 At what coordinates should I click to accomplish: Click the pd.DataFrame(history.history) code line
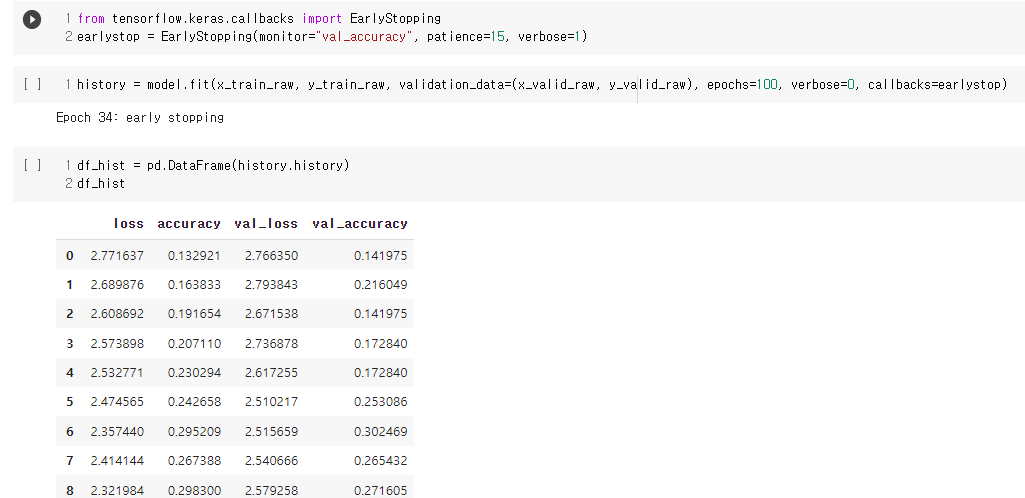pyautogui.click(x=213, y=165)
